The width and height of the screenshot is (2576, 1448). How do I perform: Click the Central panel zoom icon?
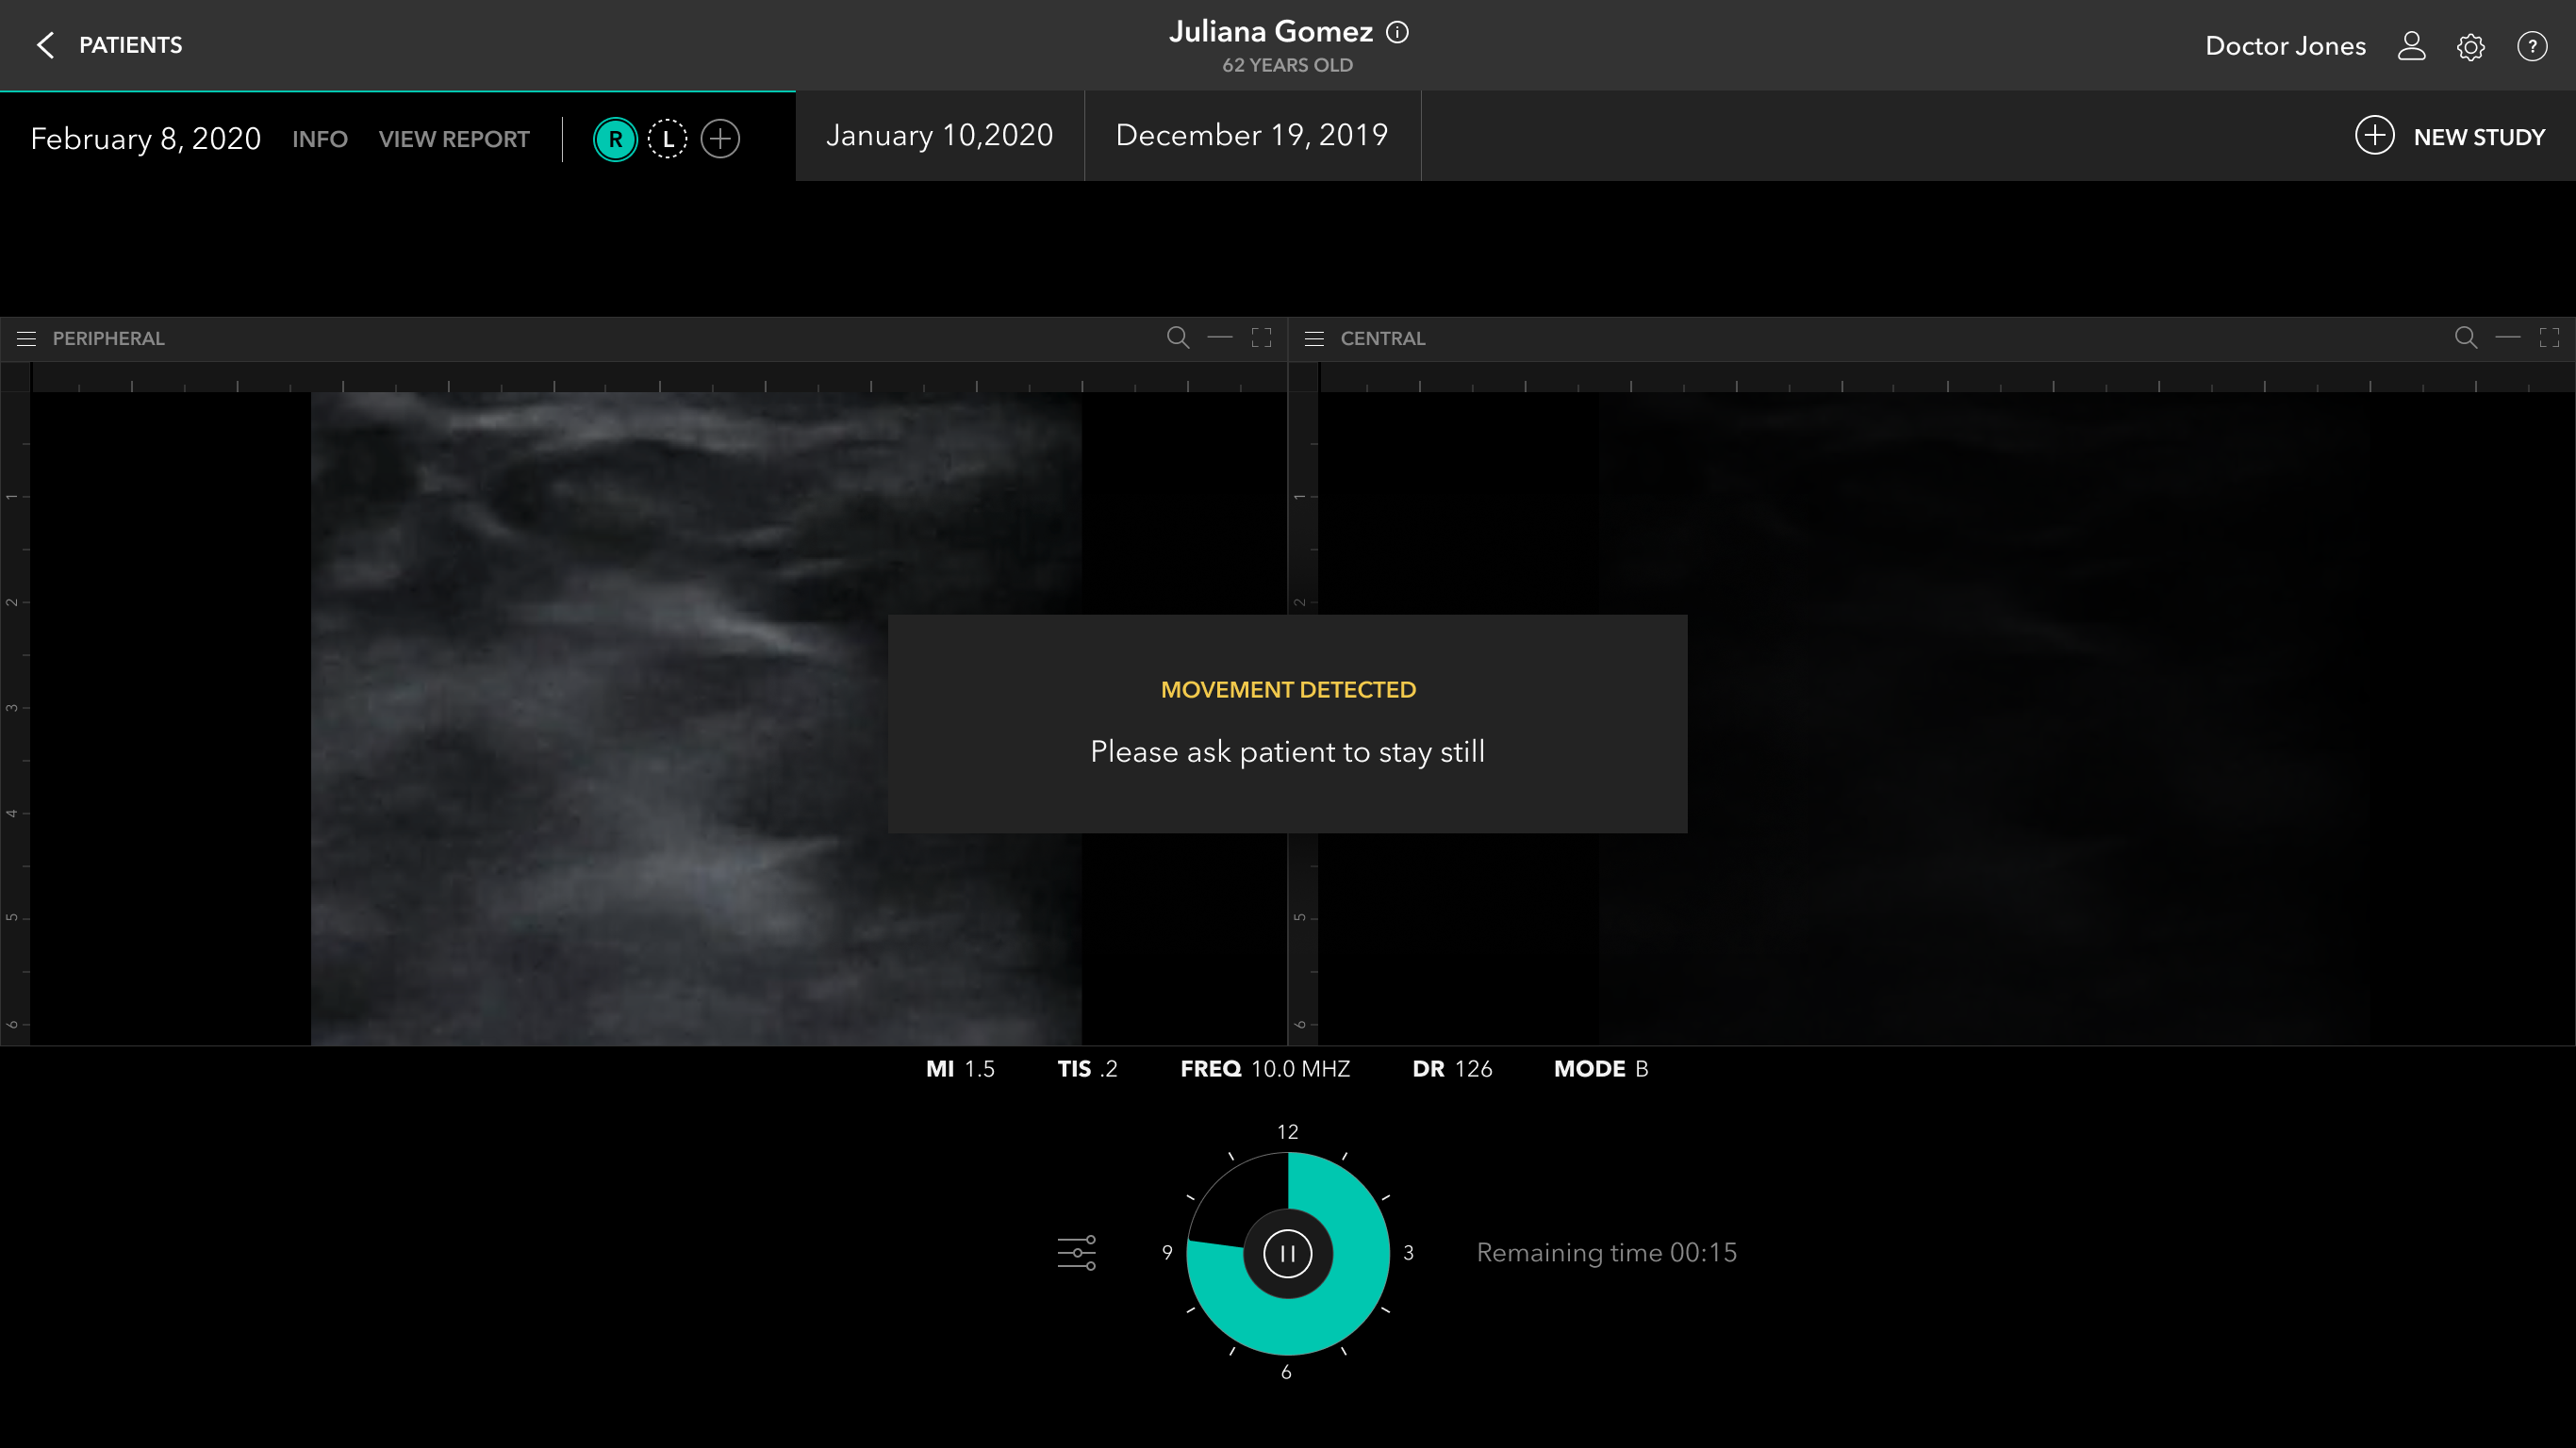[2466, 338]
